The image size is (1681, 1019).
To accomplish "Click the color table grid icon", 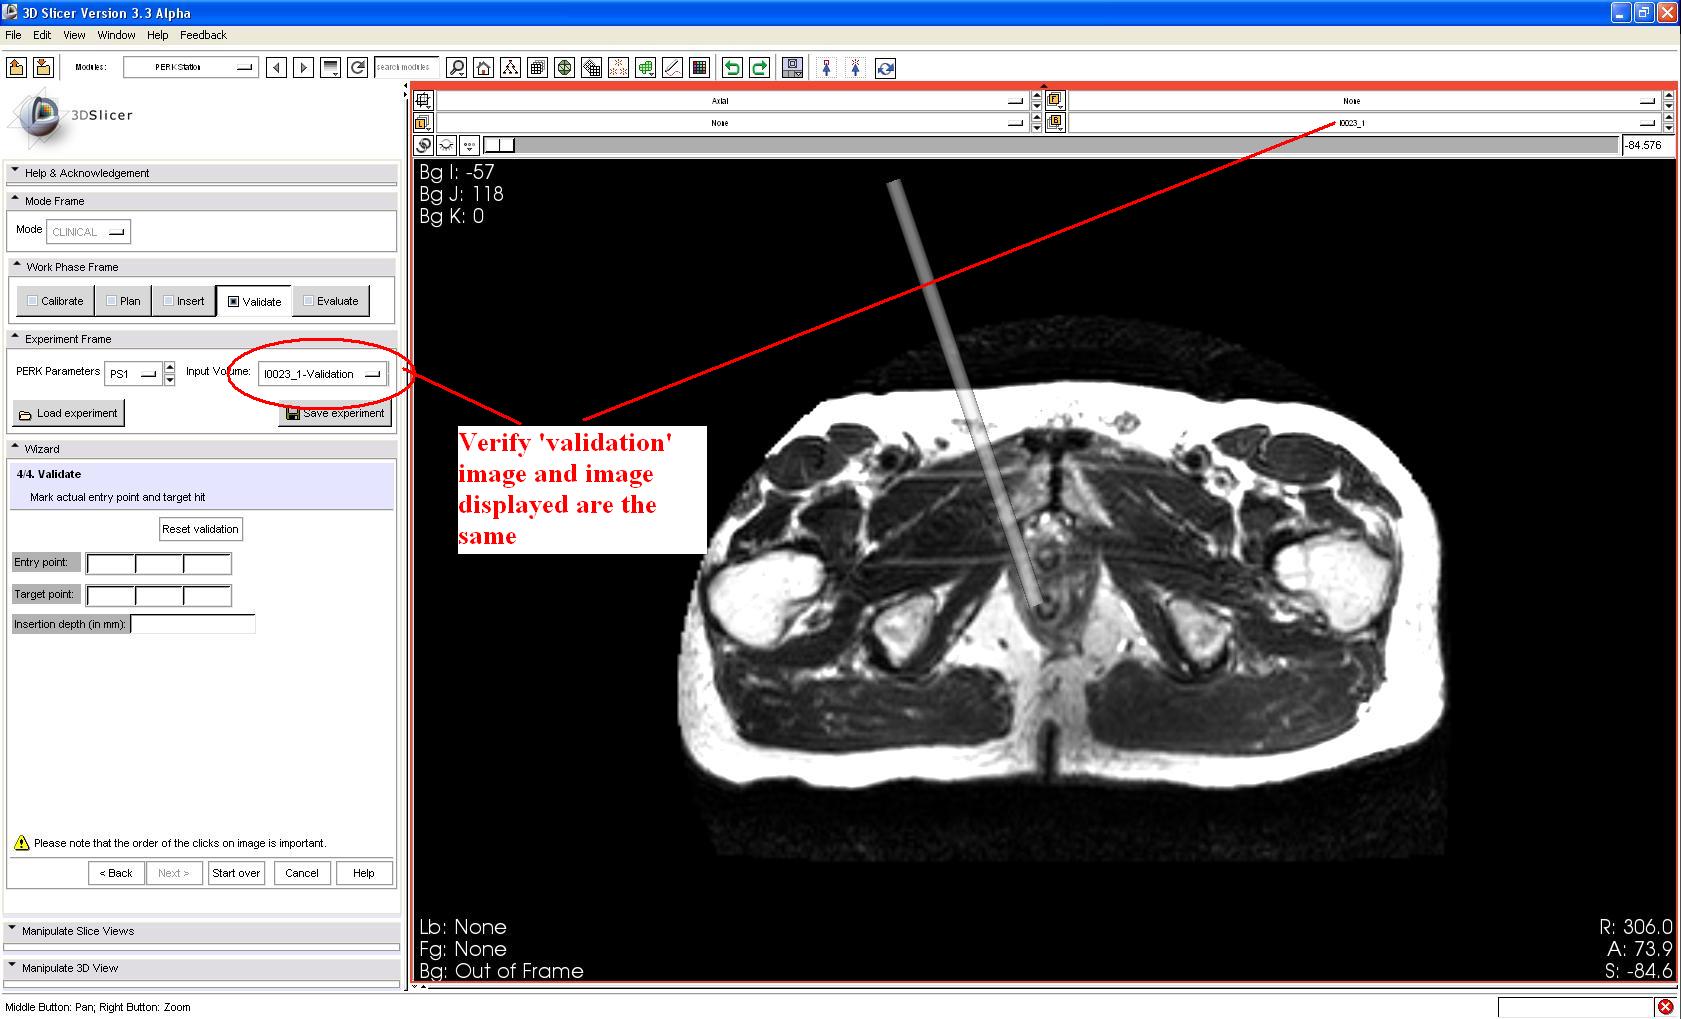I will [x=700, y=68].
